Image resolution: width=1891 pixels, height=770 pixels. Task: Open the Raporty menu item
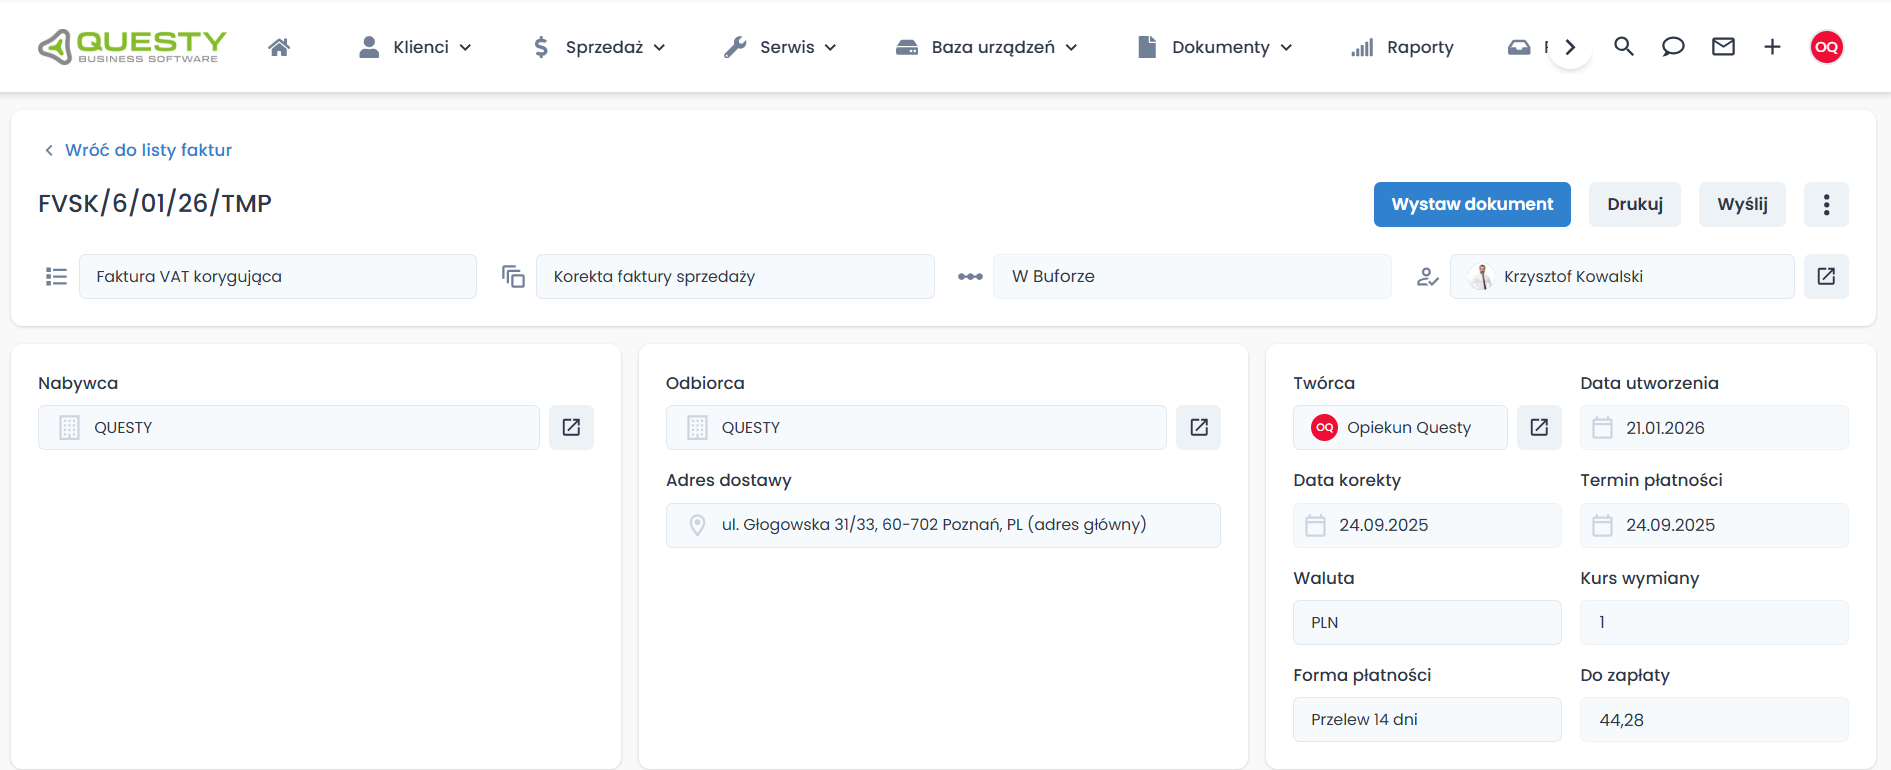(x=1402, y=47)
